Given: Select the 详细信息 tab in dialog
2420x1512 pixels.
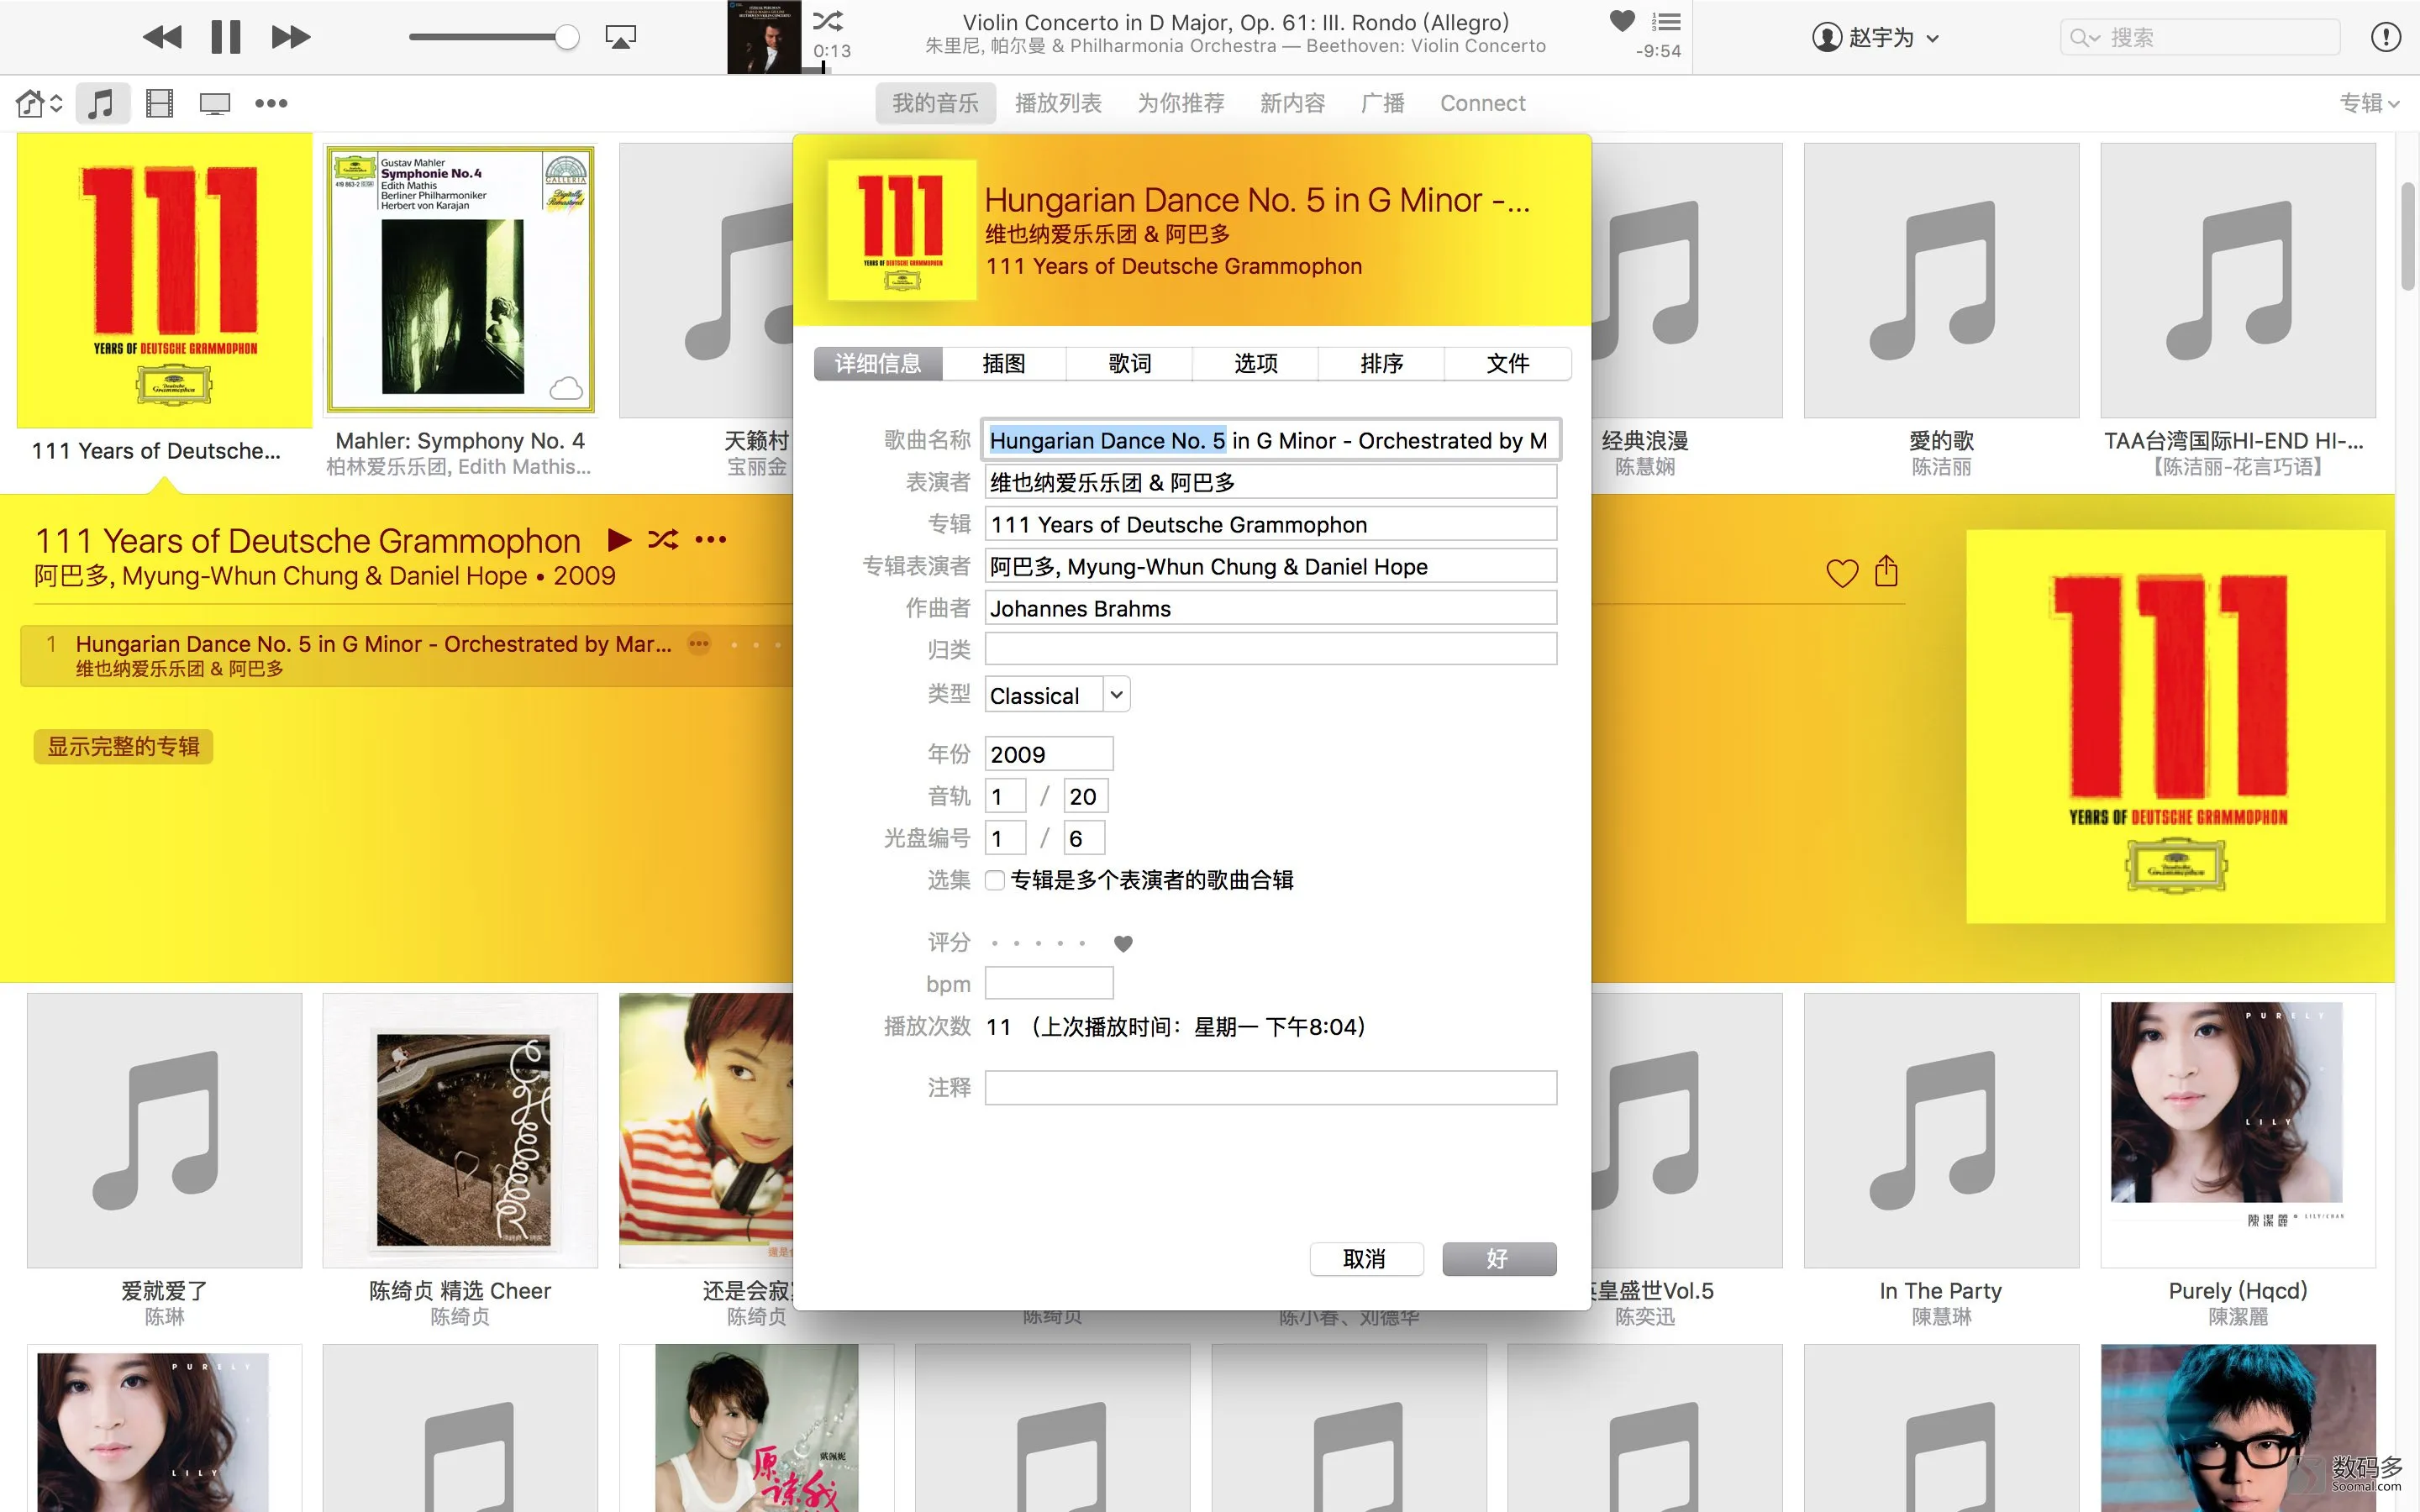Looking at the screenshot, I should pos(878,364).
